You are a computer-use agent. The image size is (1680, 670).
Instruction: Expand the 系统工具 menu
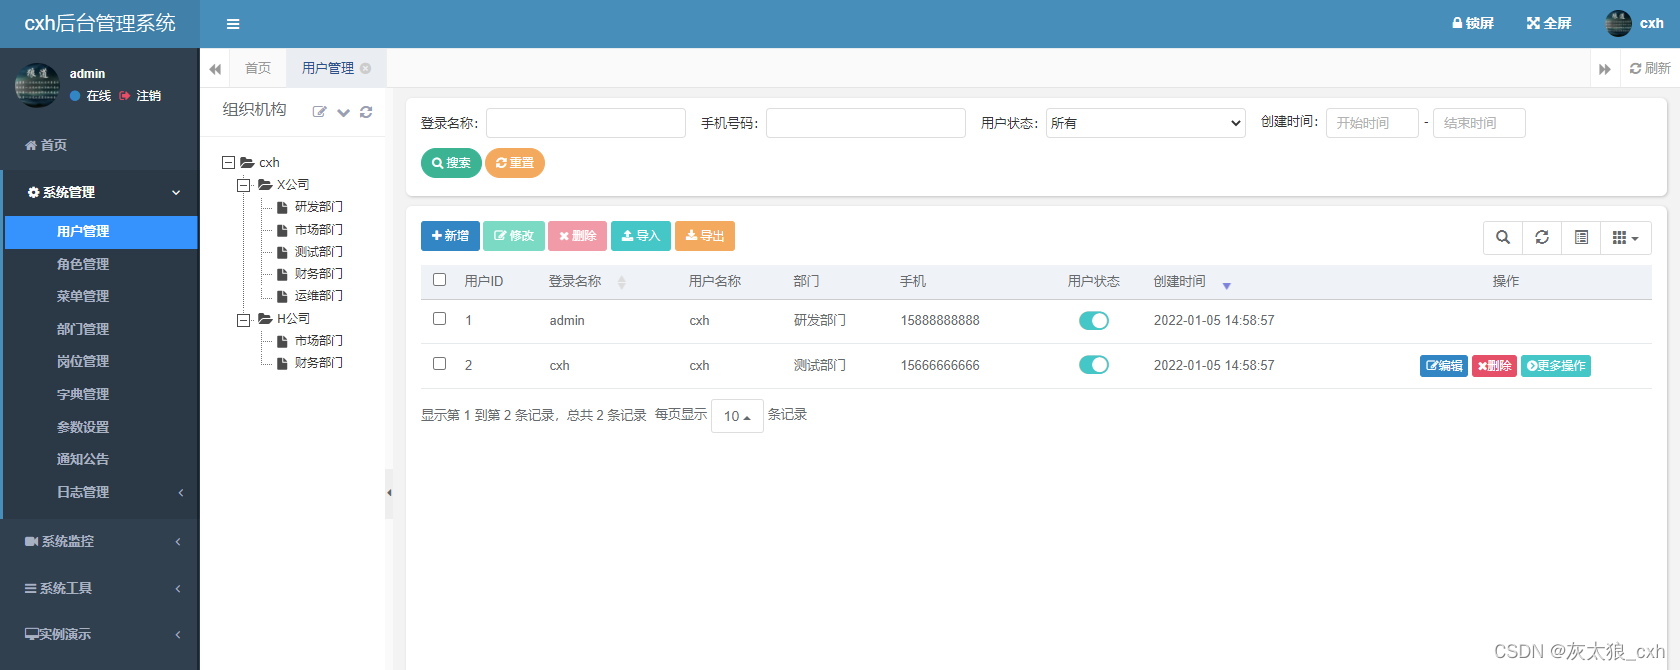[100, 588]
